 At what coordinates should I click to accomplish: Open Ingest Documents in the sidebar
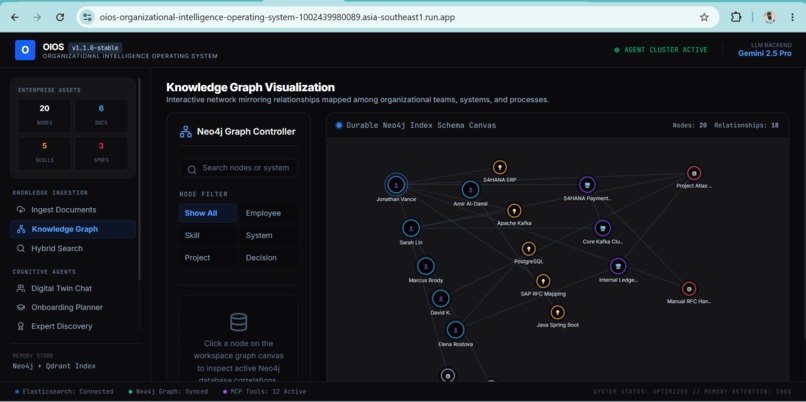point(72,210)
